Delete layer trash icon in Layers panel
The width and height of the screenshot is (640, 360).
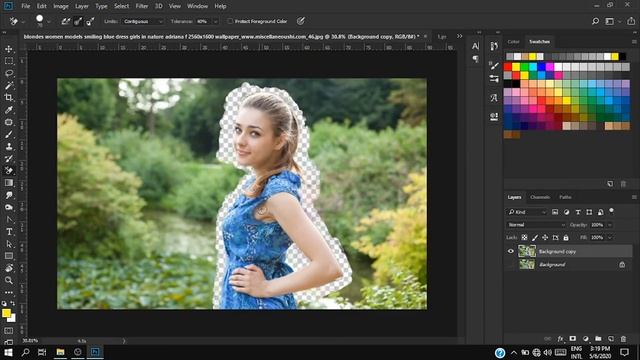[x=623, y=339]
